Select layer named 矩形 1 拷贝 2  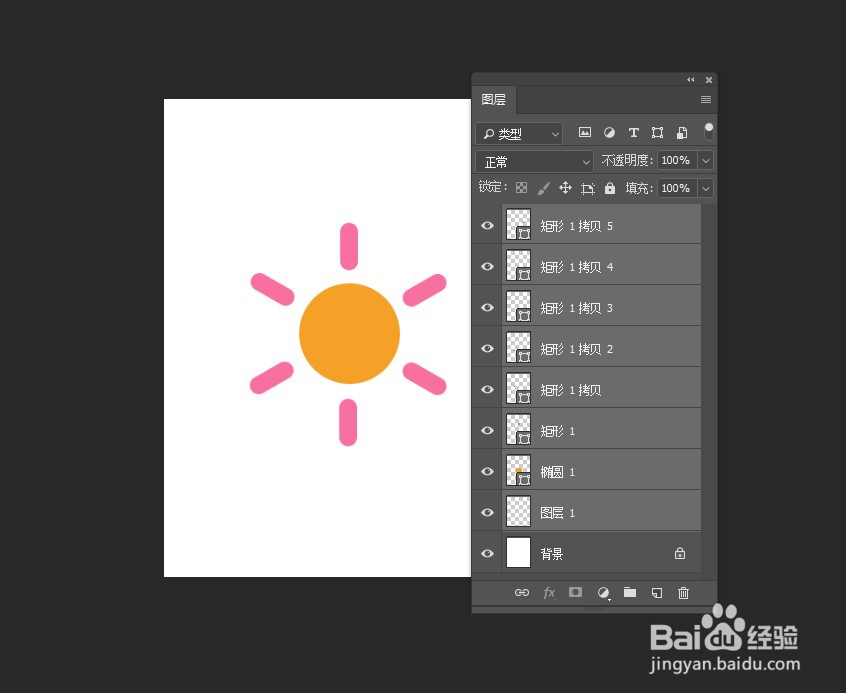(x=576, y=349)
